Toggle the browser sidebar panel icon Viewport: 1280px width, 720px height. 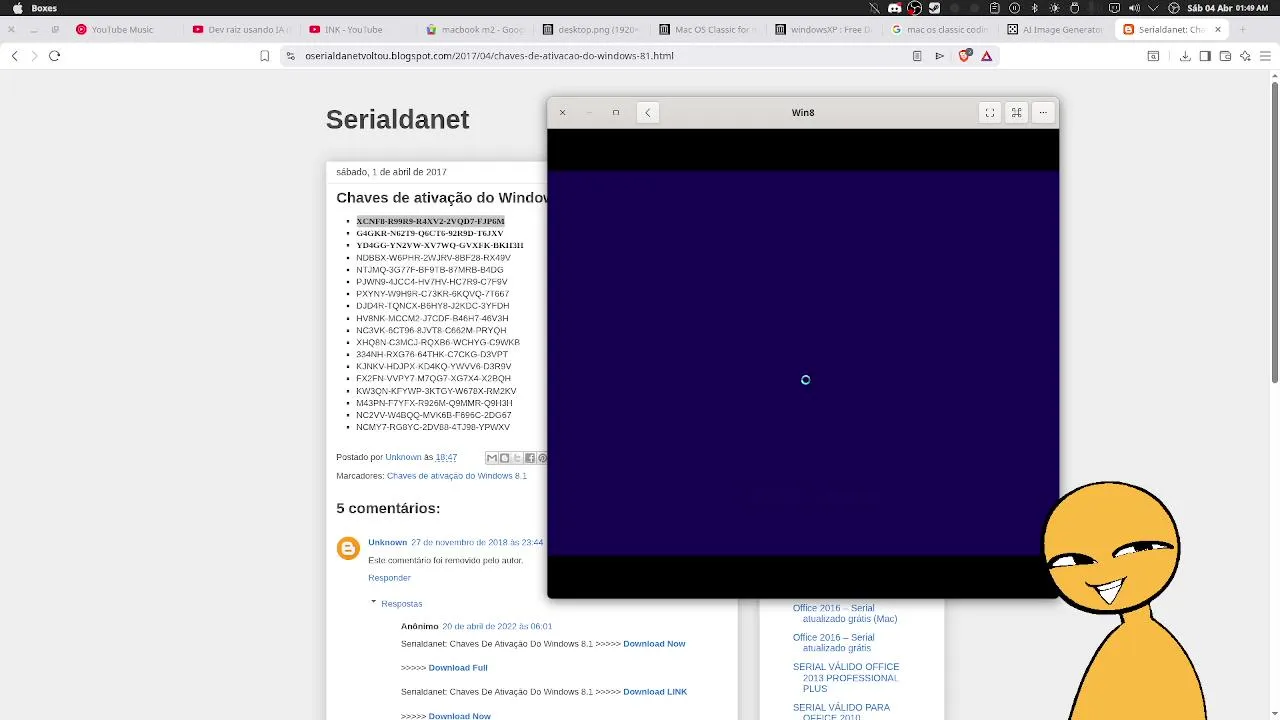click(1205, 56)
